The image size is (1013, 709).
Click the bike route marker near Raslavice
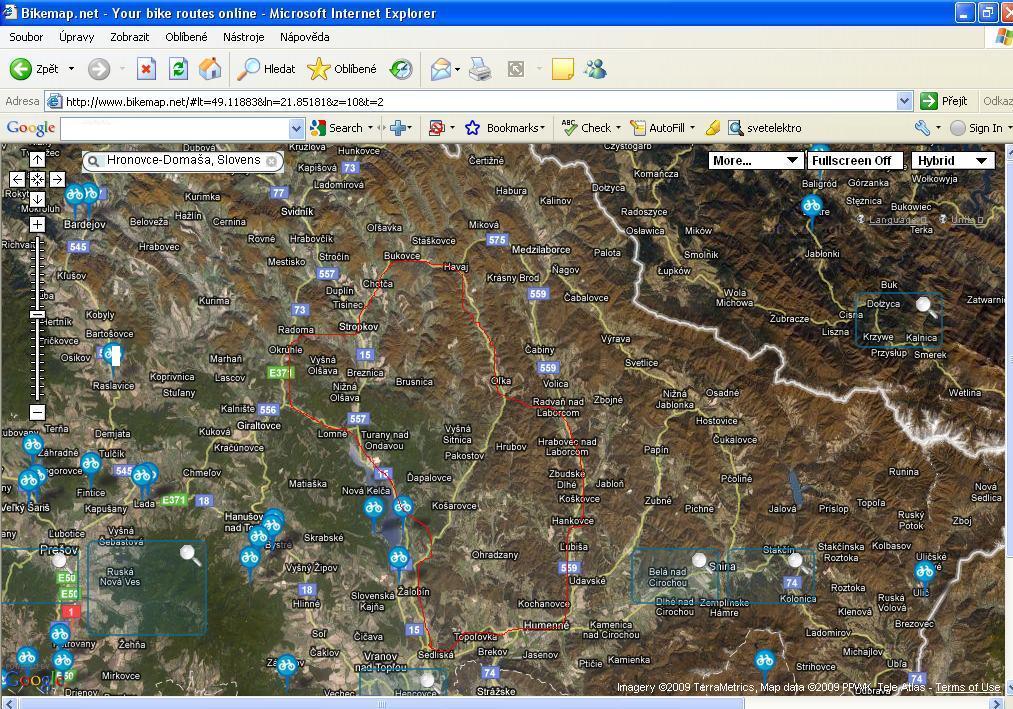[x=113, y=355]
